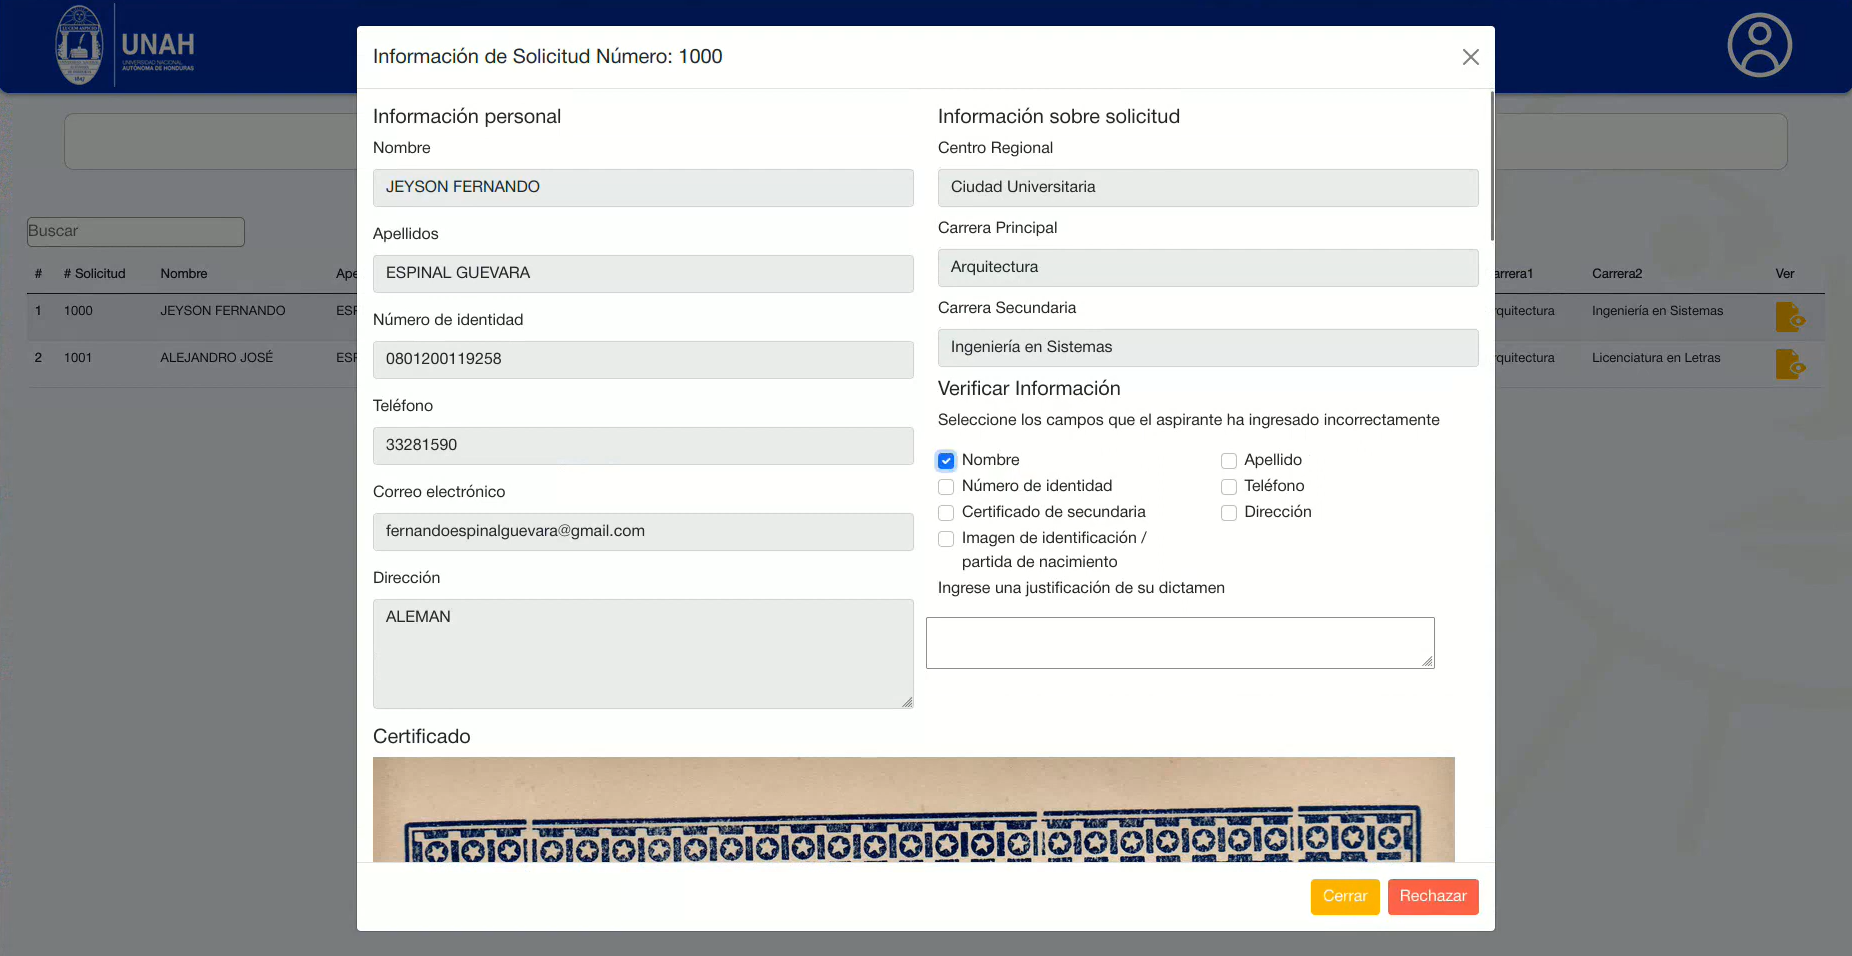
Task: Click the Buscar search field
Action: click(x=136, y=231)
